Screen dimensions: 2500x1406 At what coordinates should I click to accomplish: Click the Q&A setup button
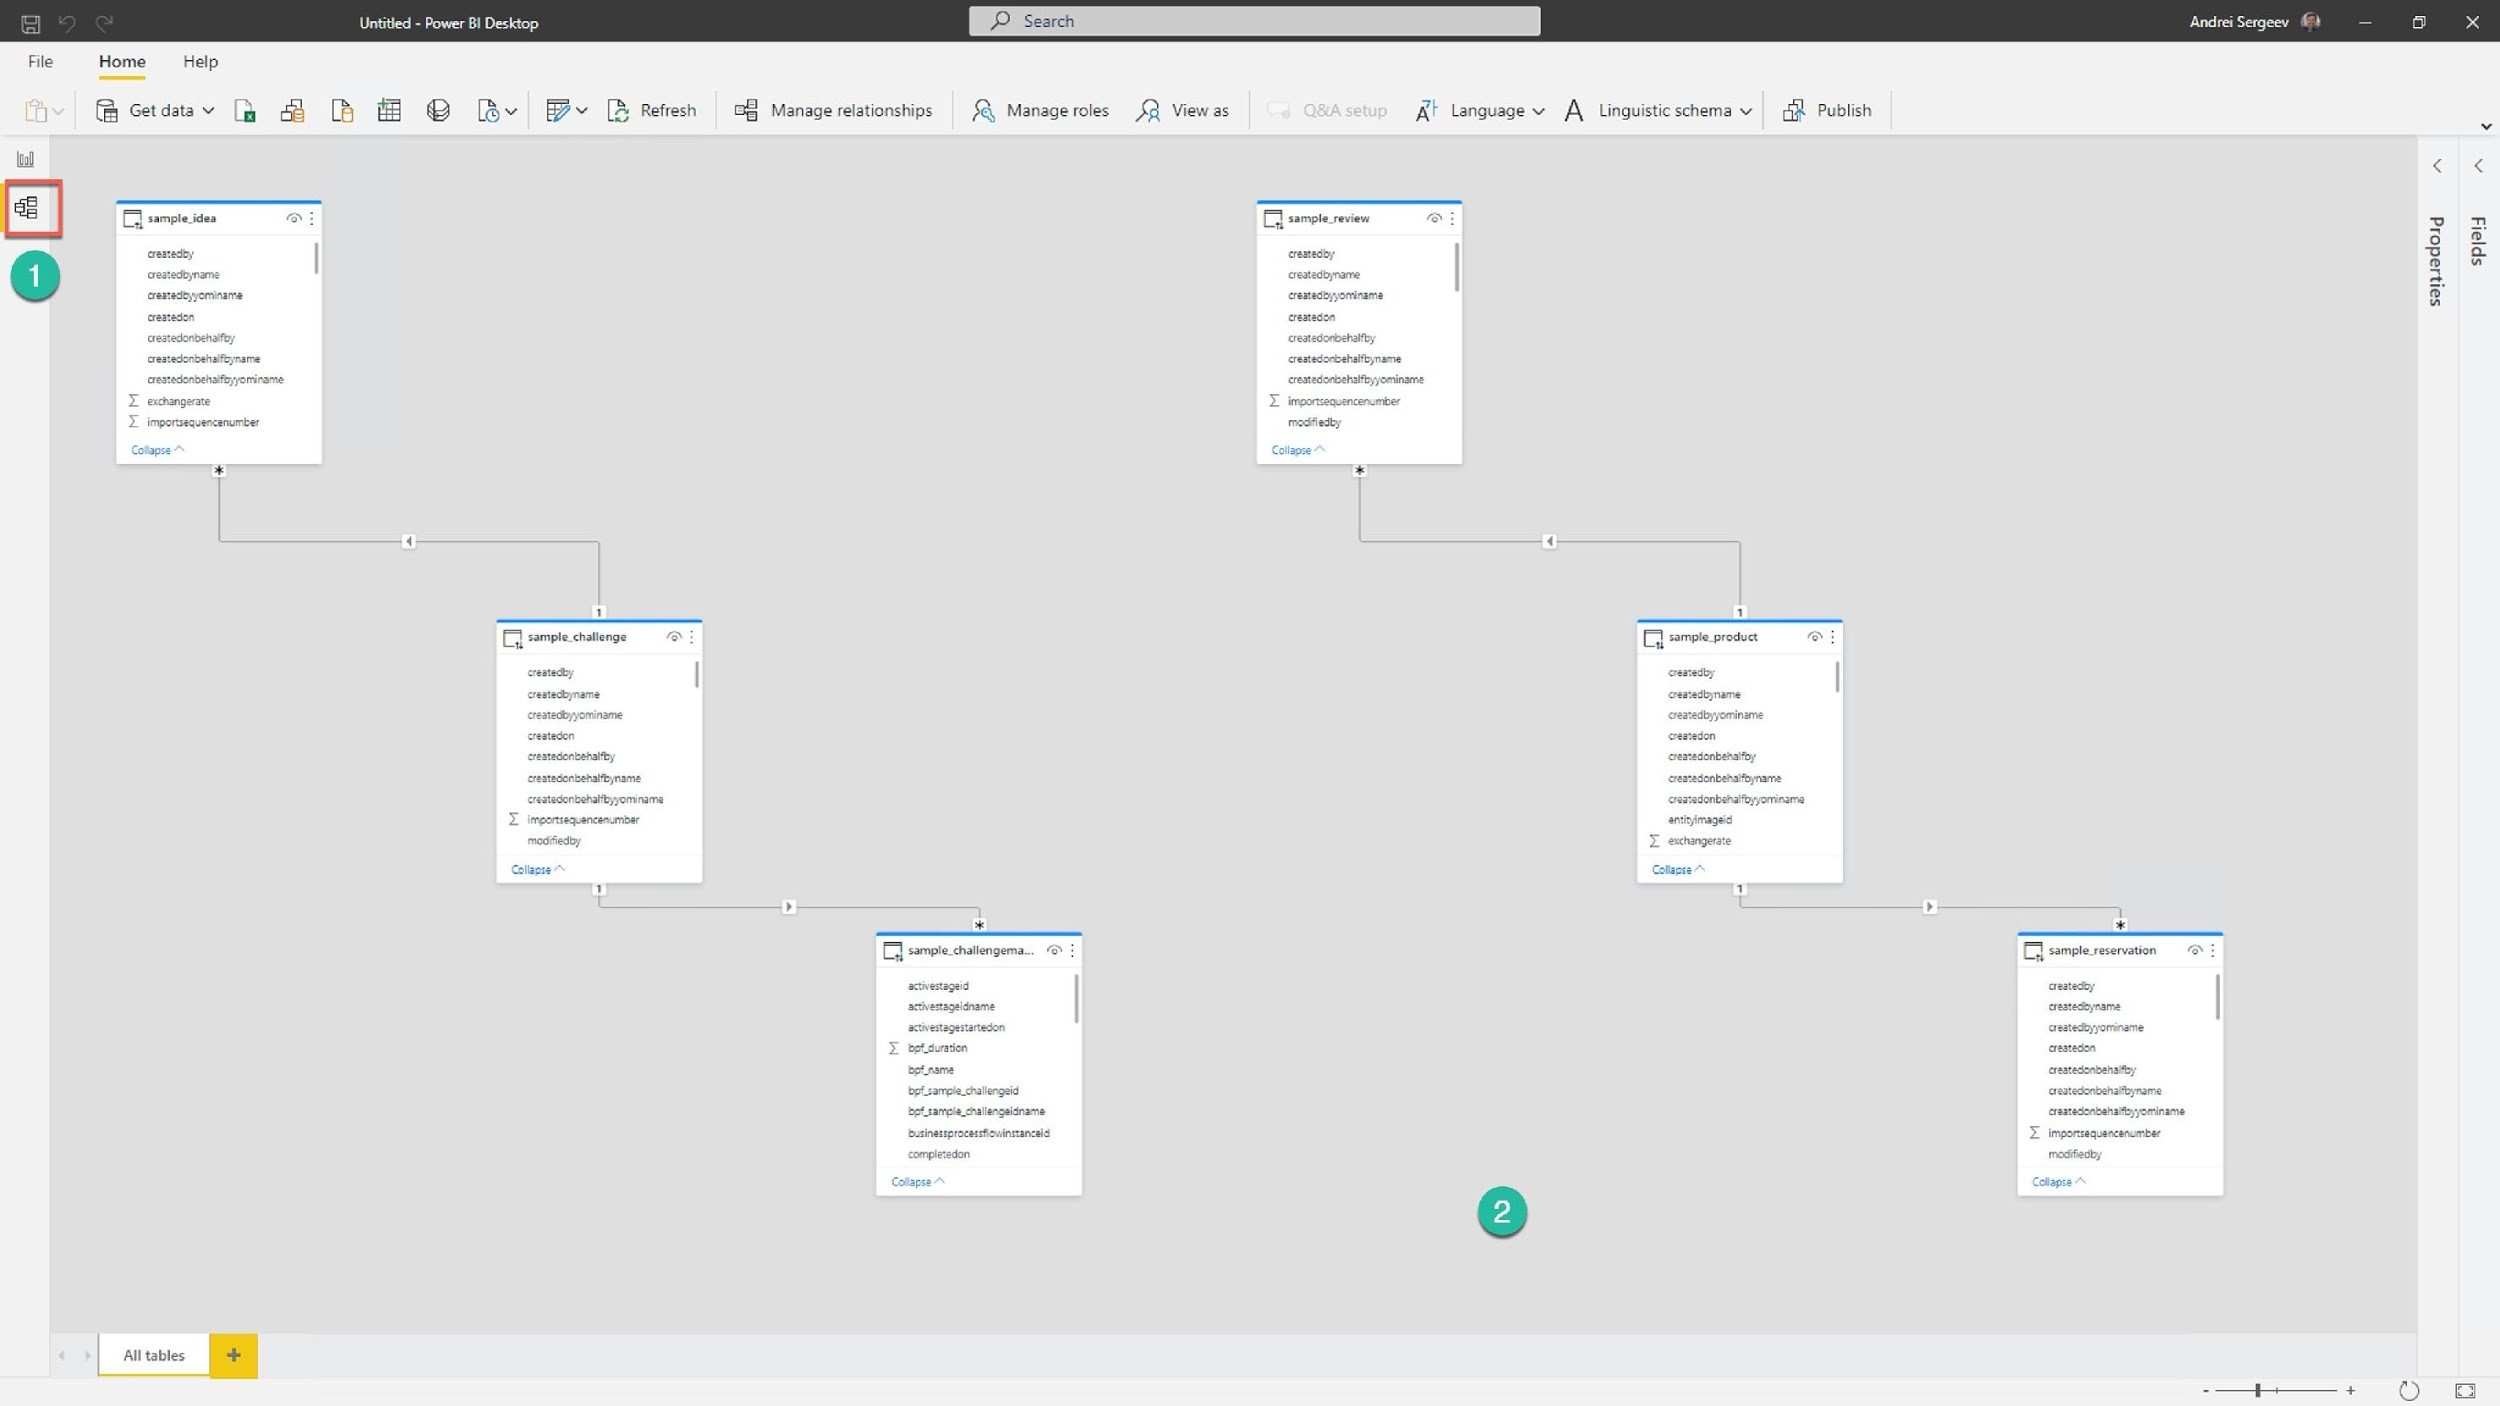coord(1326,110)
